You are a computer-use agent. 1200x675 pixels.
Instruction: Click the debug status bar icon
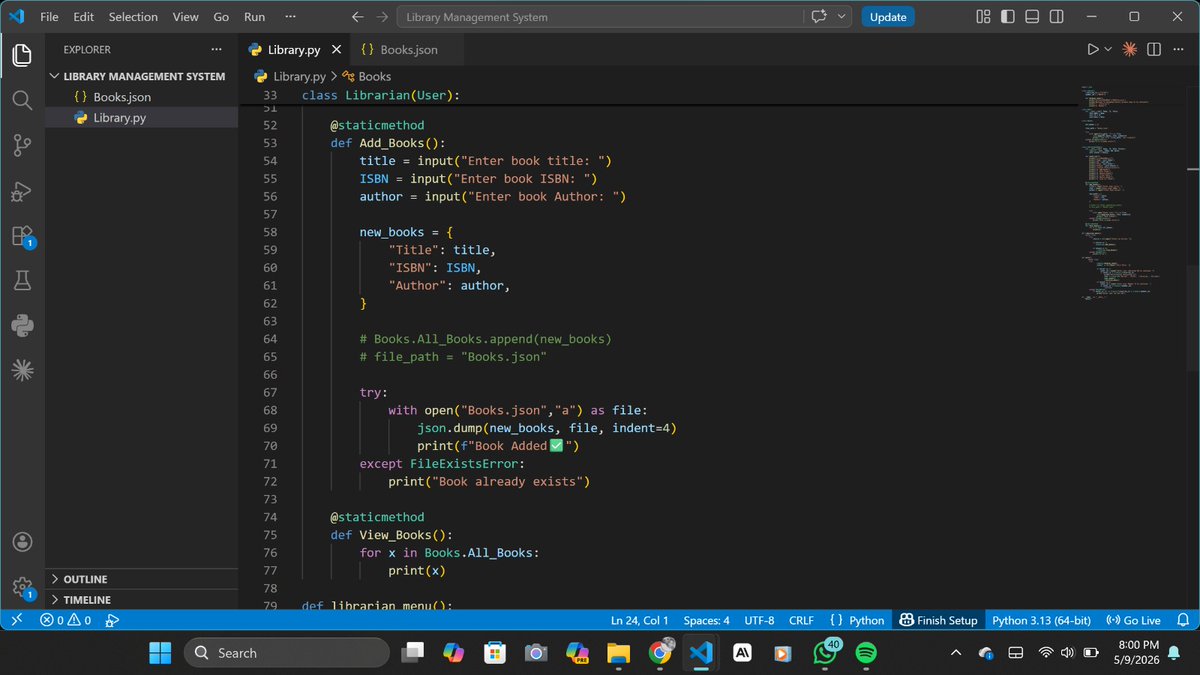pos(112,620)
